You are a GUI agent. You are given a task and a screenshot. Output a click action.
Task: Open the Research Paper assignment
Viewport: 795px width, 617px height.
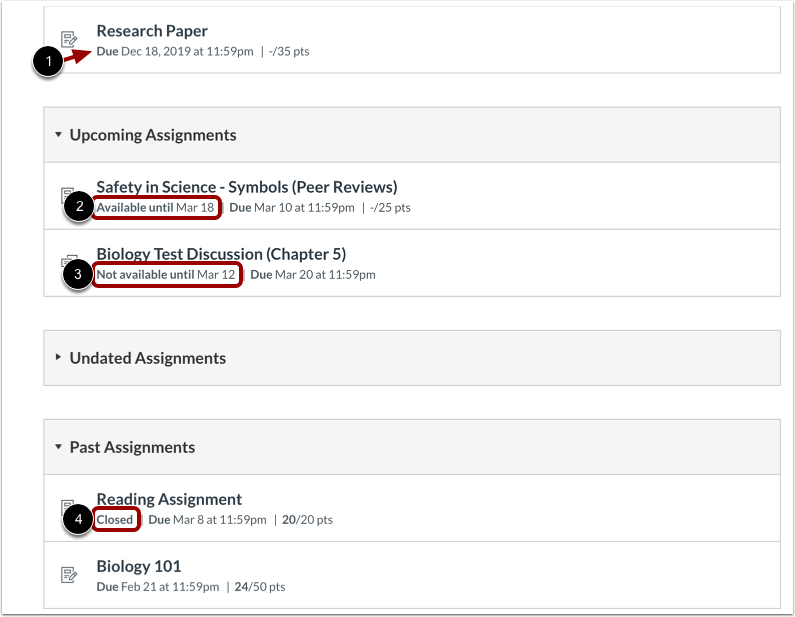[152, 31]
